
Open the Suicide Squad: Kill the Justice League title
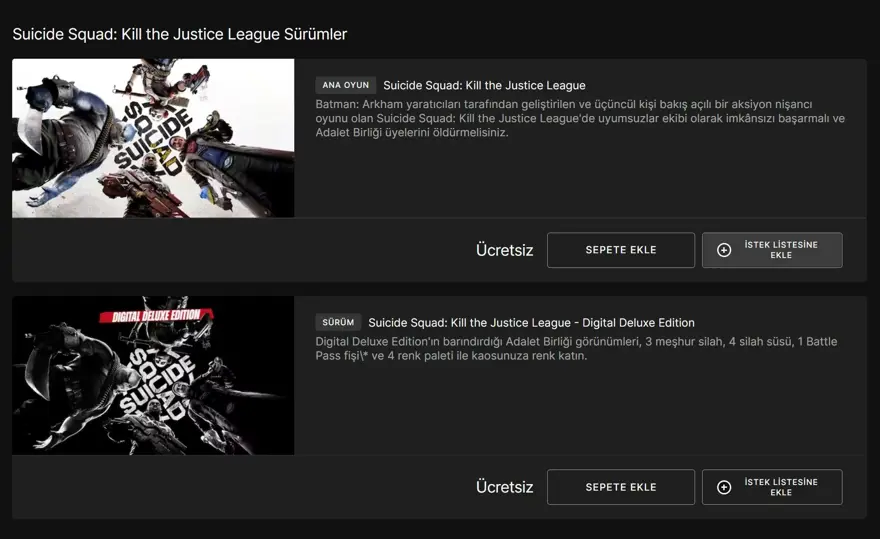coord(484,85)
